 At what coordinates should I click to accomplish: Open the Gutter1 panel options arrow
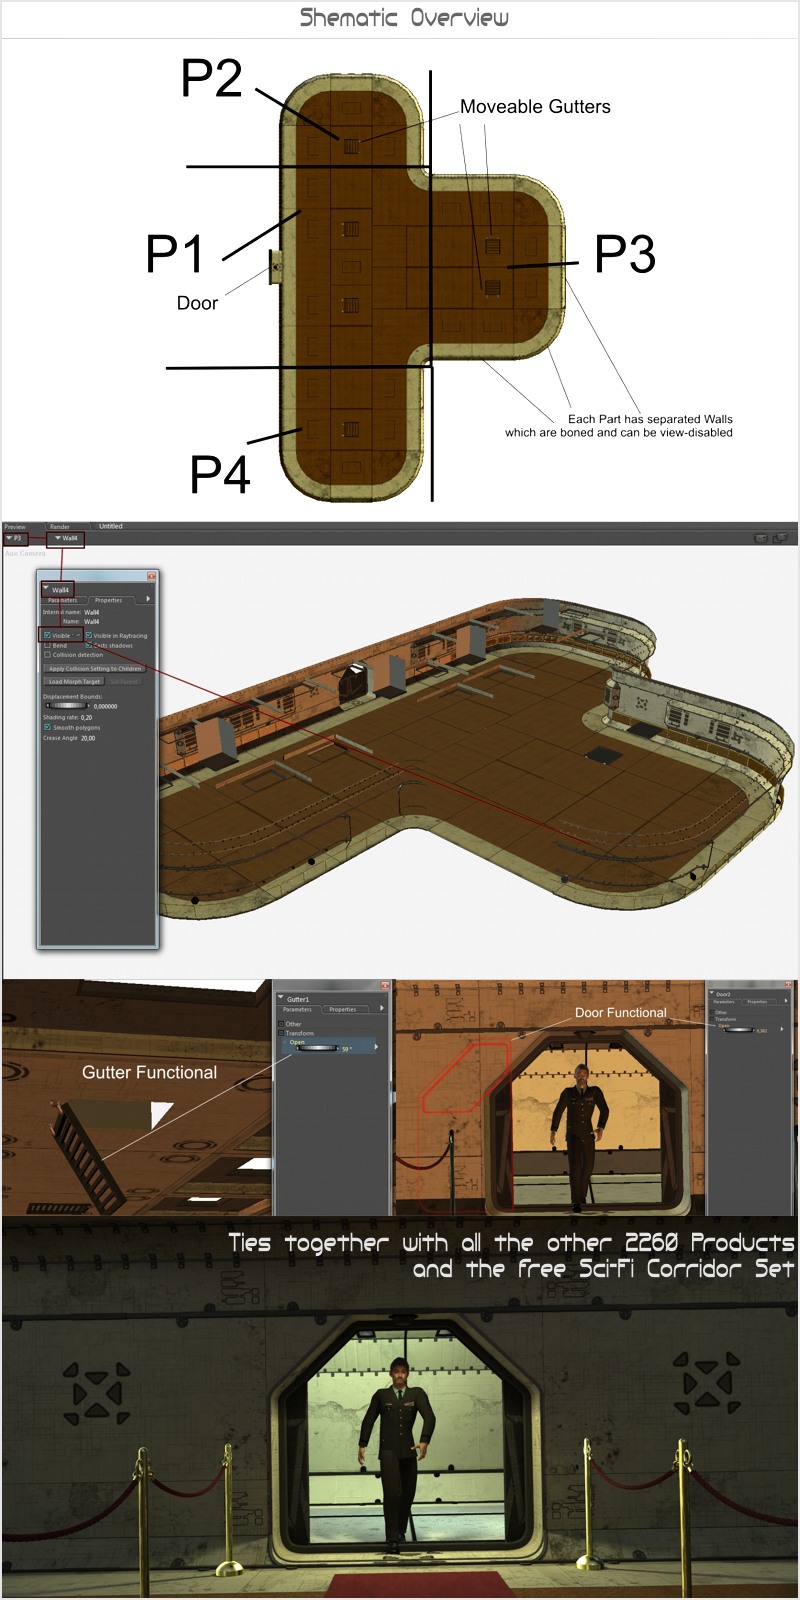[x=382, y=1008]
